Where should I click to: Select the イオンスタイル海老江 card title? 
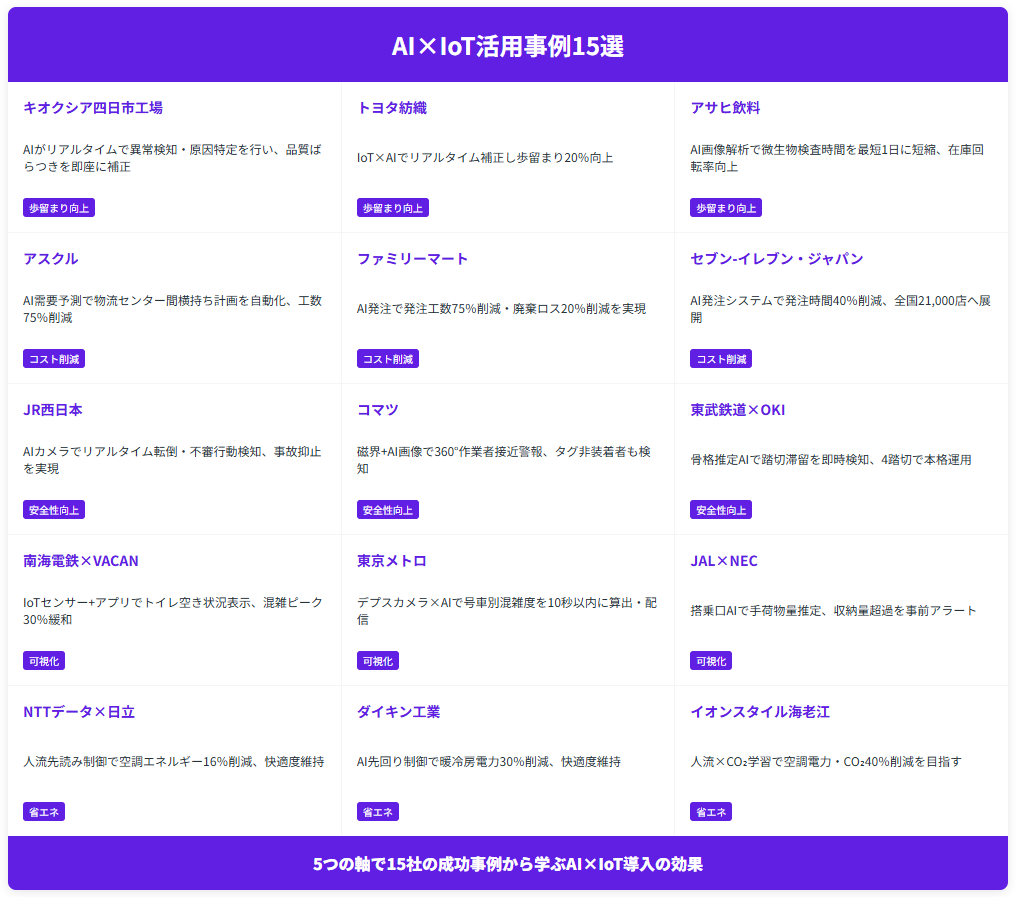click(759, 712)
